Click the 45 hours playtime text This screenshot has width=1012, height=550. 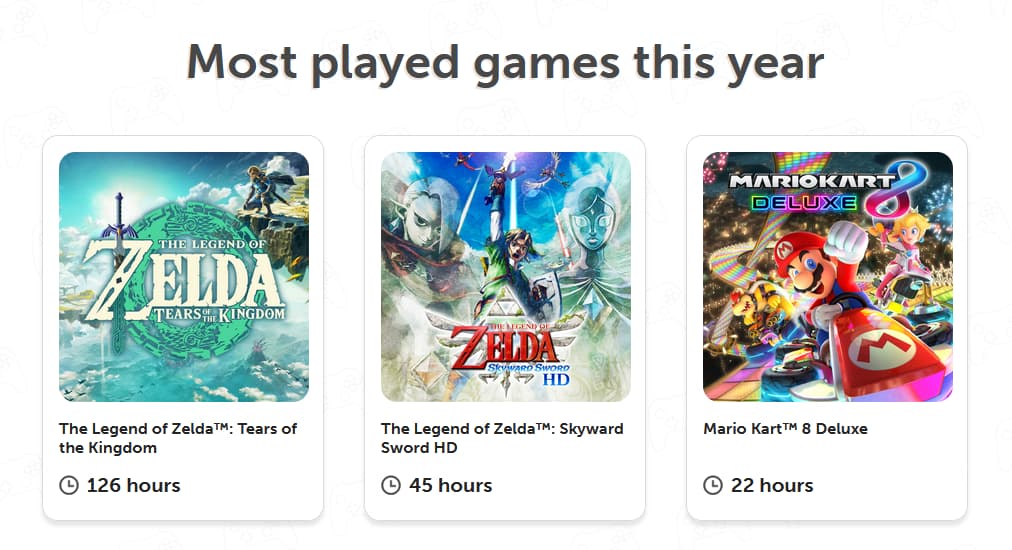451,486
